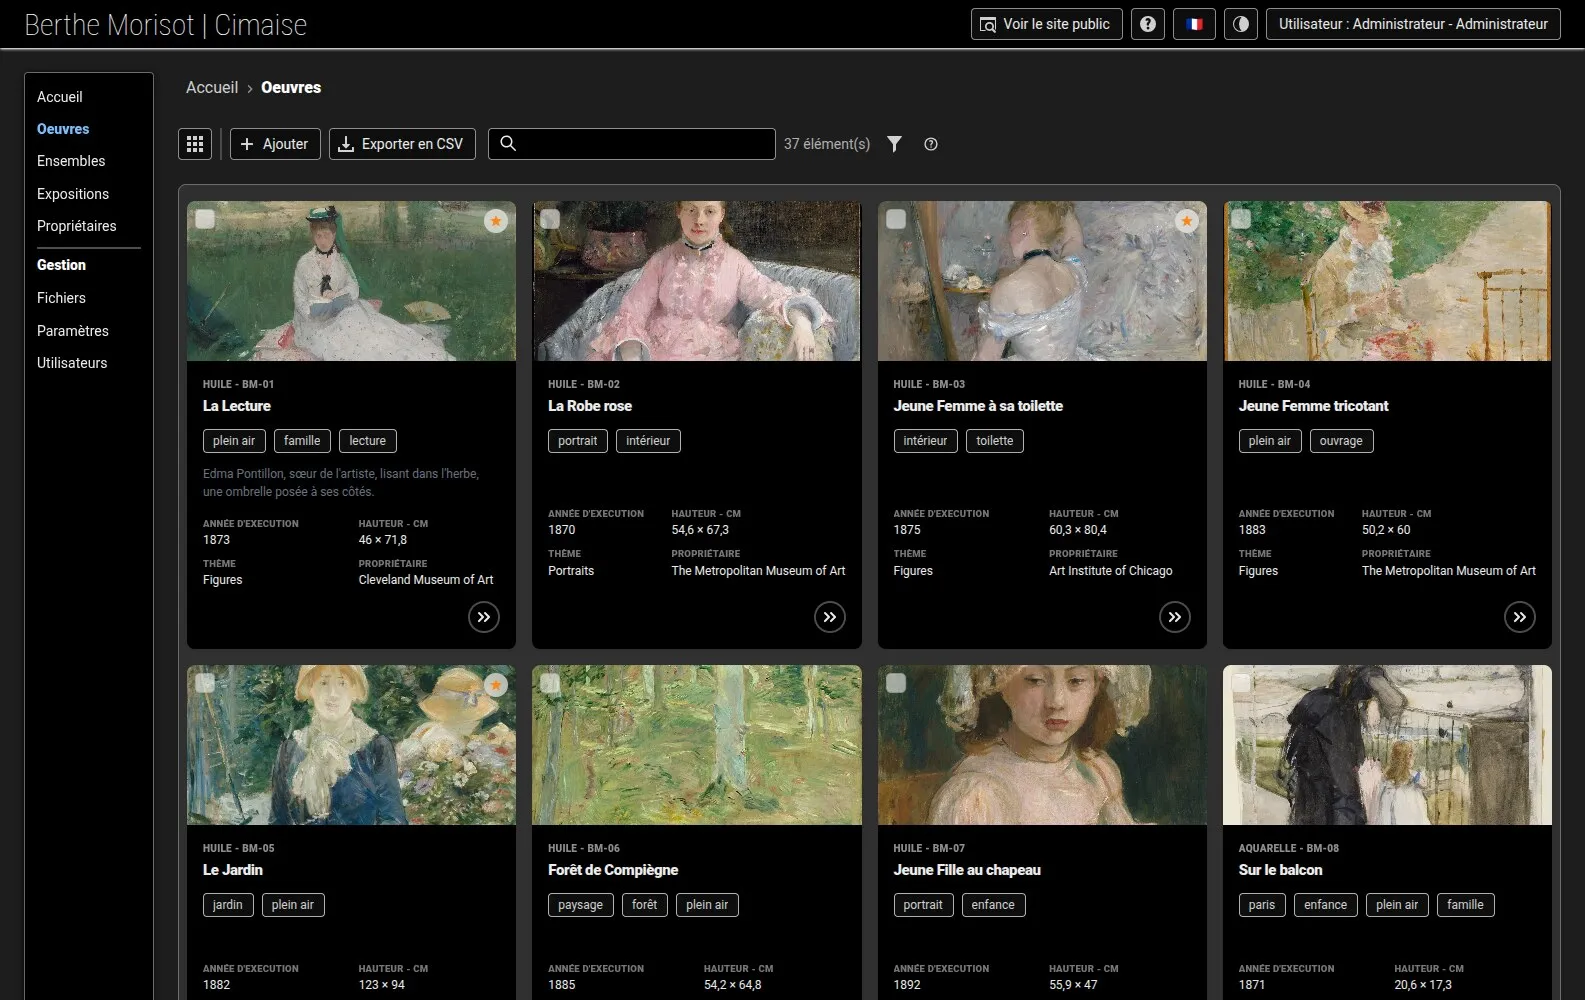Image resolution: width=1585 pixels, height=1000 pixels.
Task: Switch to the grid view layout
Action: pos(195,144)
